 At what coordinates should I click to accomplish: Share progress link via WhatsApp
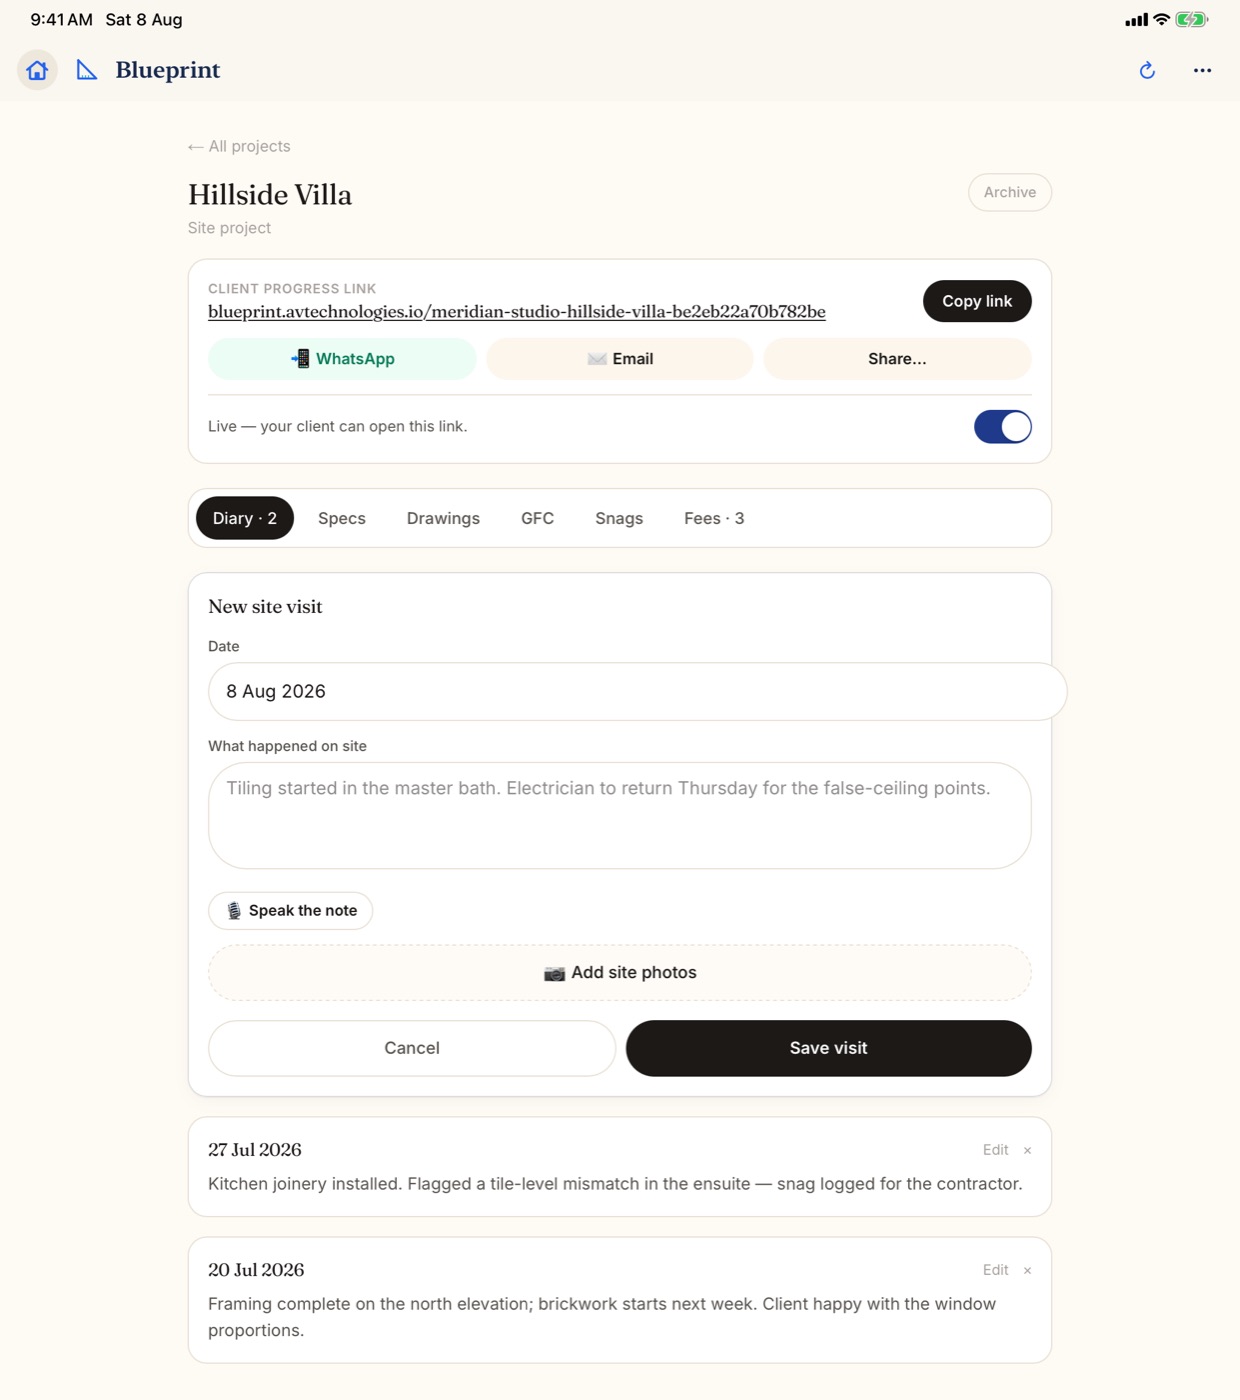tap(342, 359)
